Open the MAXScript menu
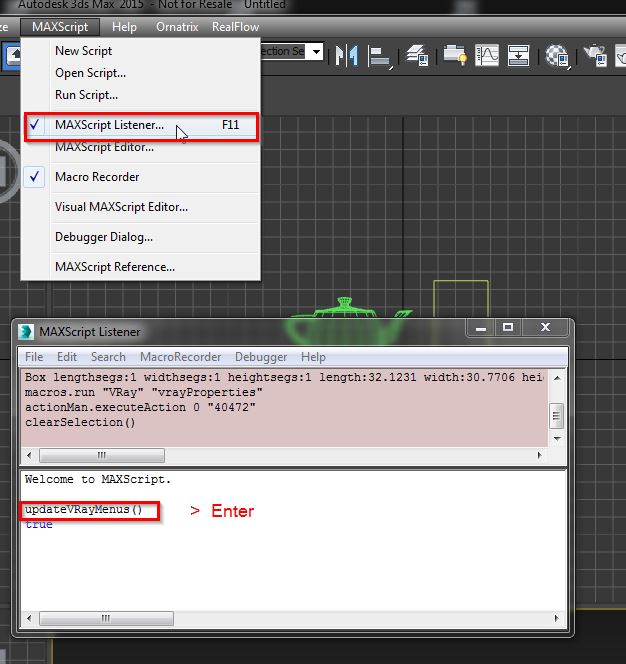626x664 pixels. tap(60, 27)
